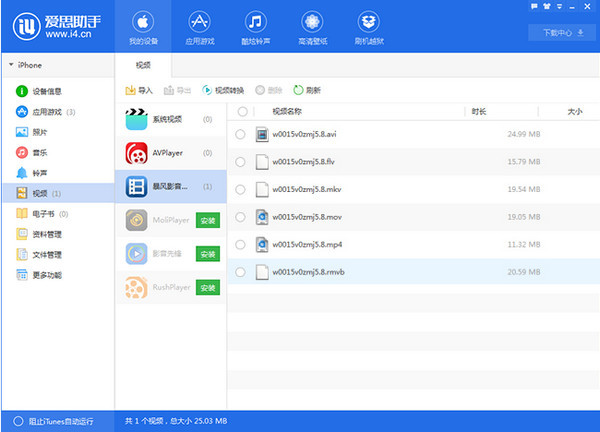The height and width of the screenshot is (432, 600).
Task: Toggle the select-all circle in the header
Action: pyautogui.click(x=243, y=111)
